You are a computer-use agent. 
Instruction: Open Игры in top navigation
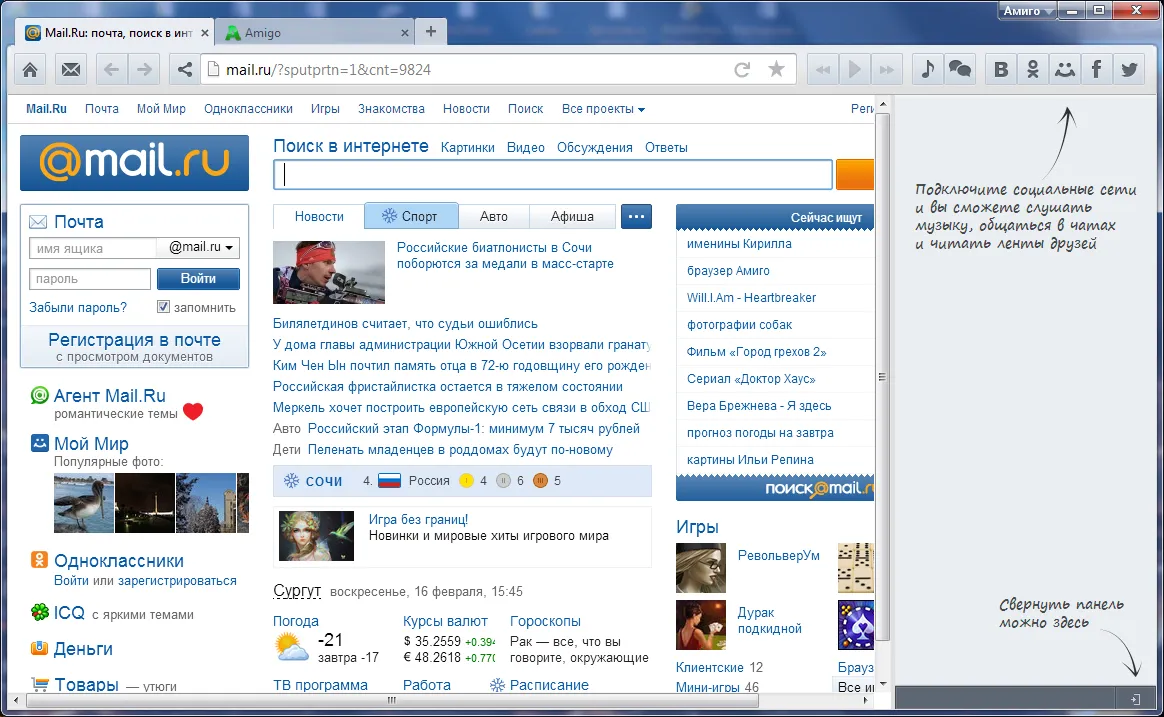[x=325, y=108]
